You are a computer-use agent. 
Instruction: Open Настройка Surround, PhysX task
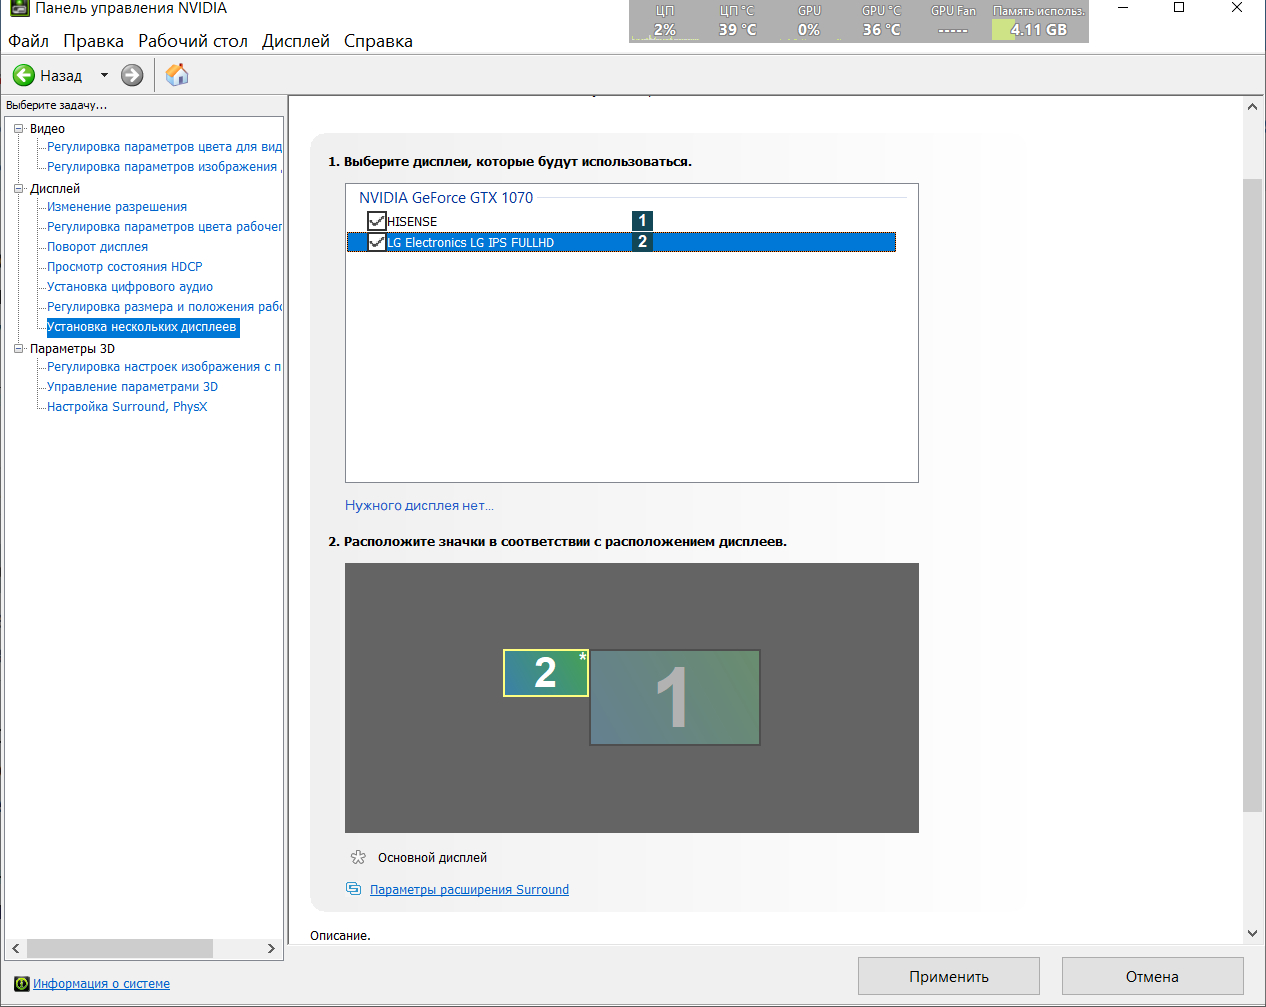tap(127, 407)
